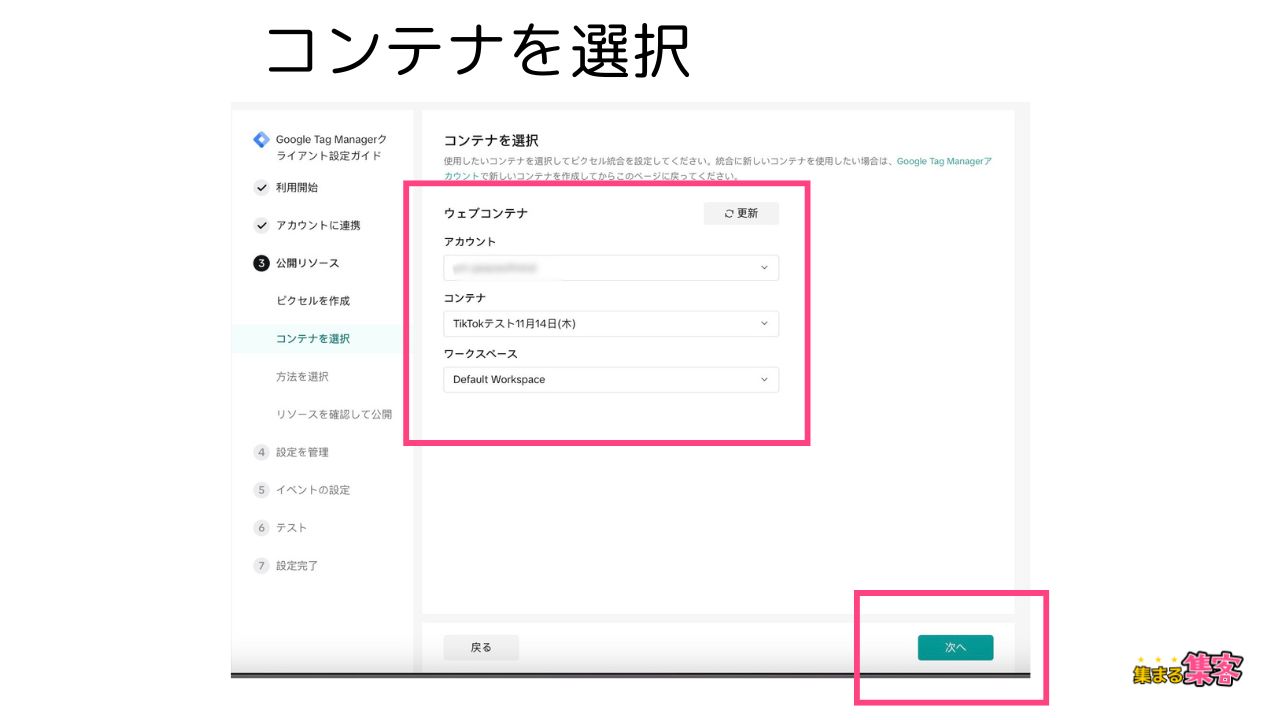Image resolution: width=1280 pixels, height=720 pixels.
Task: Select 方法を選択 sidebar item
Action: 302,377
